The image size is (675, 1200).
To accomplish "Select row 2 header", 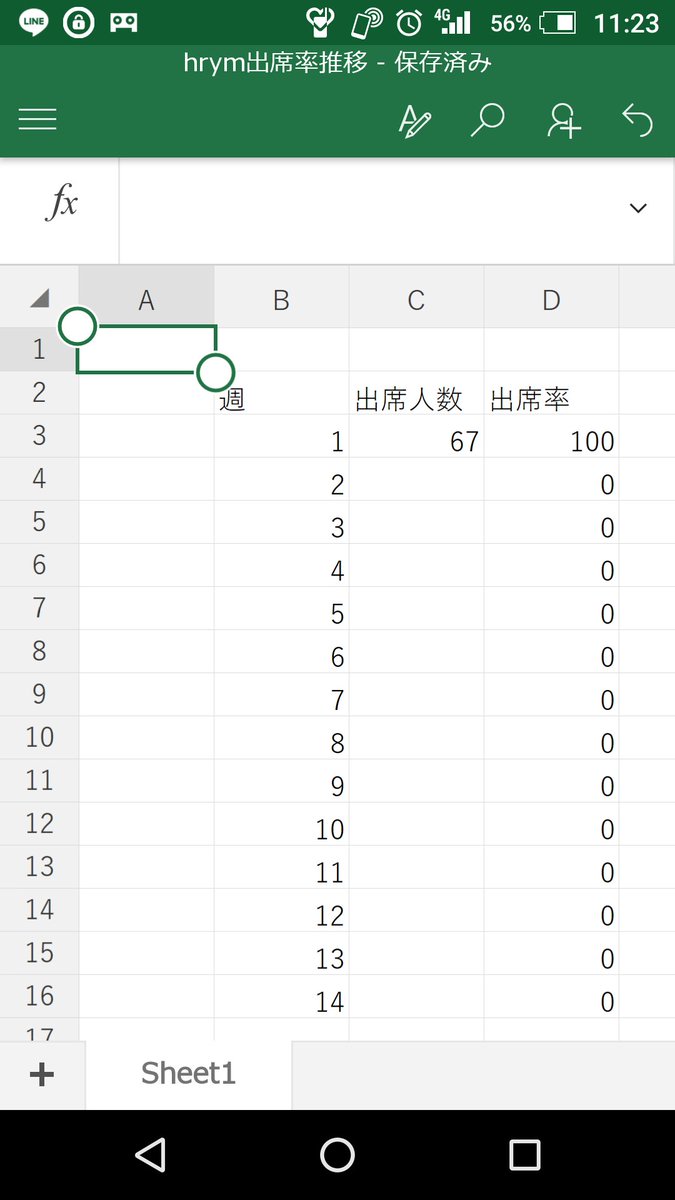I will tap(39, 392).
